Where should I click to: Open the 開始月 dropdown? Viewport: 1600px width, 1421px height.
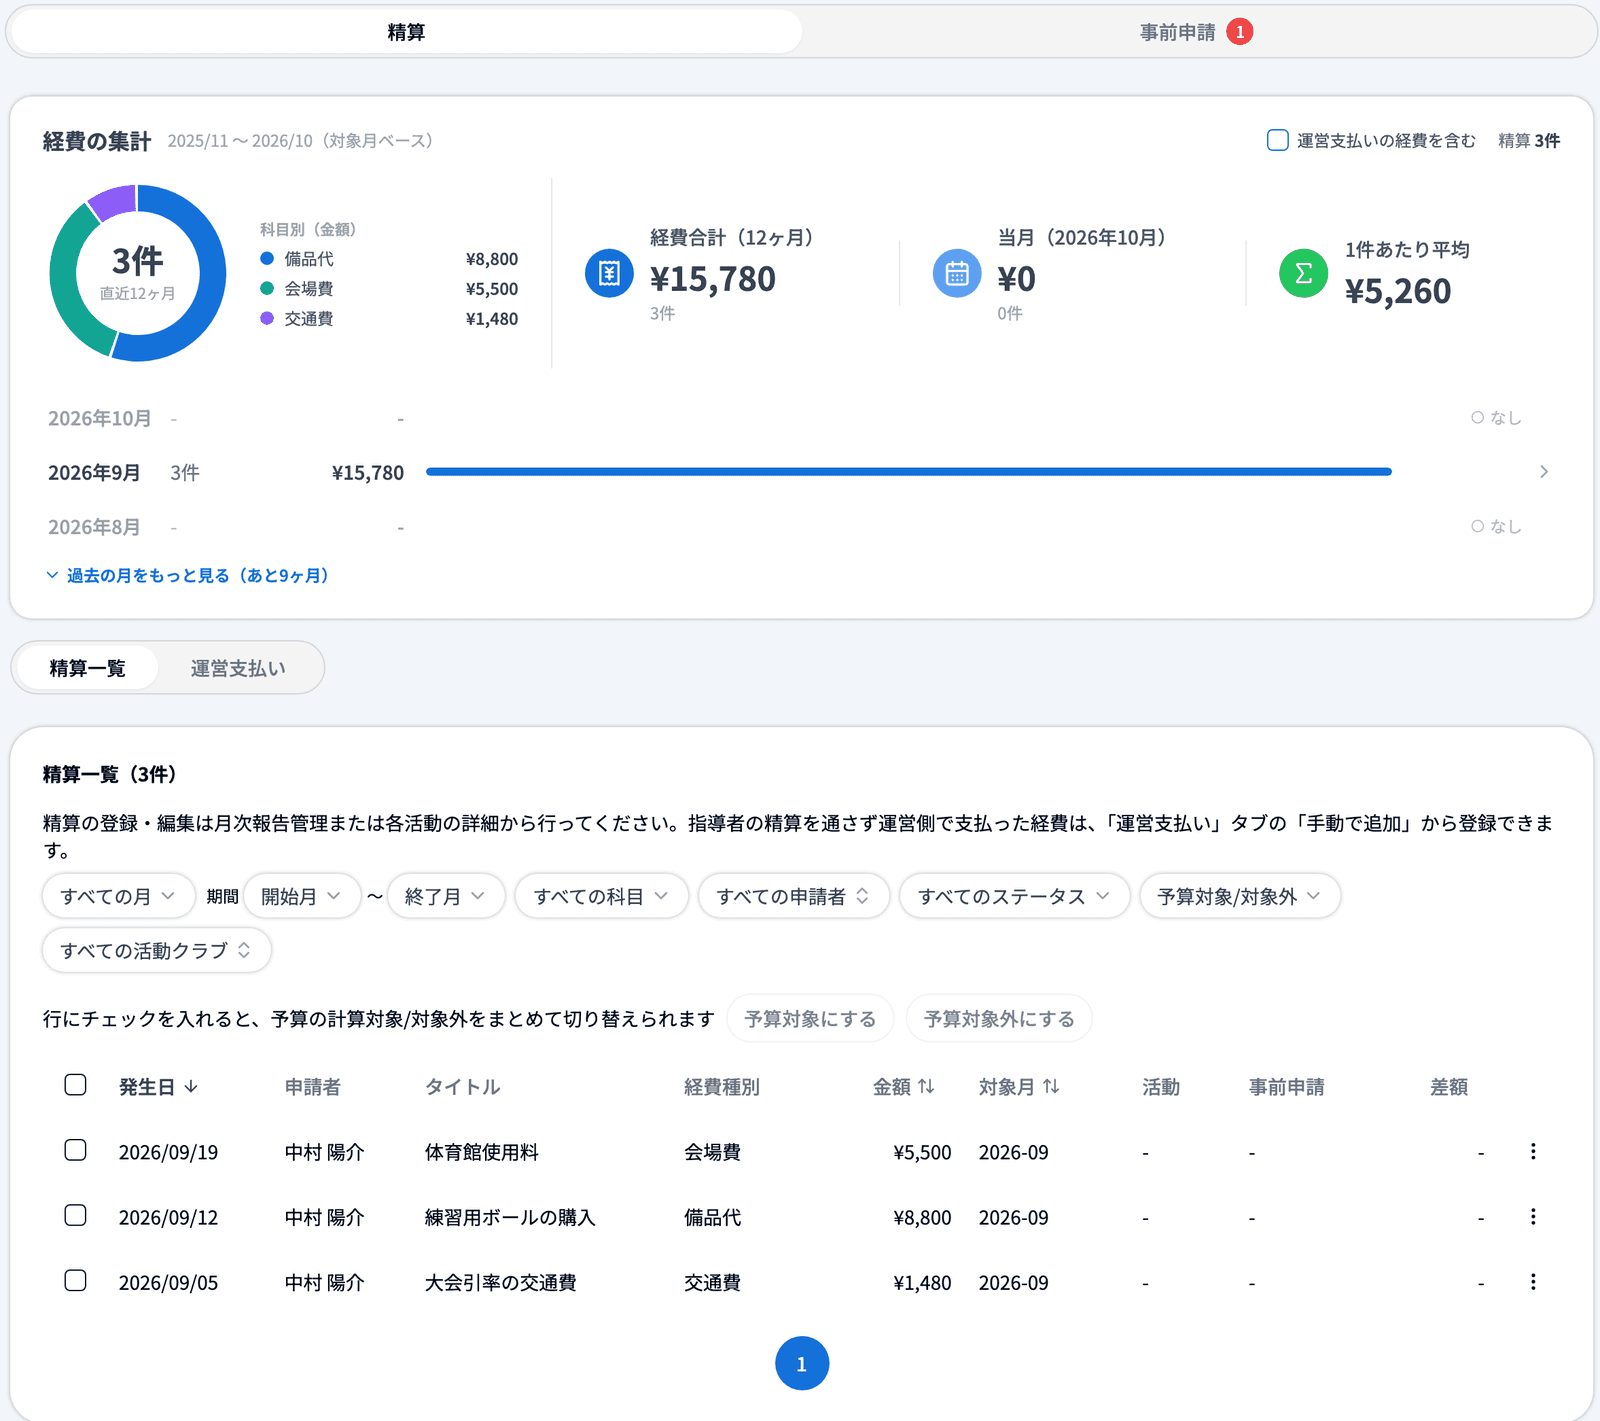point(302,896)
